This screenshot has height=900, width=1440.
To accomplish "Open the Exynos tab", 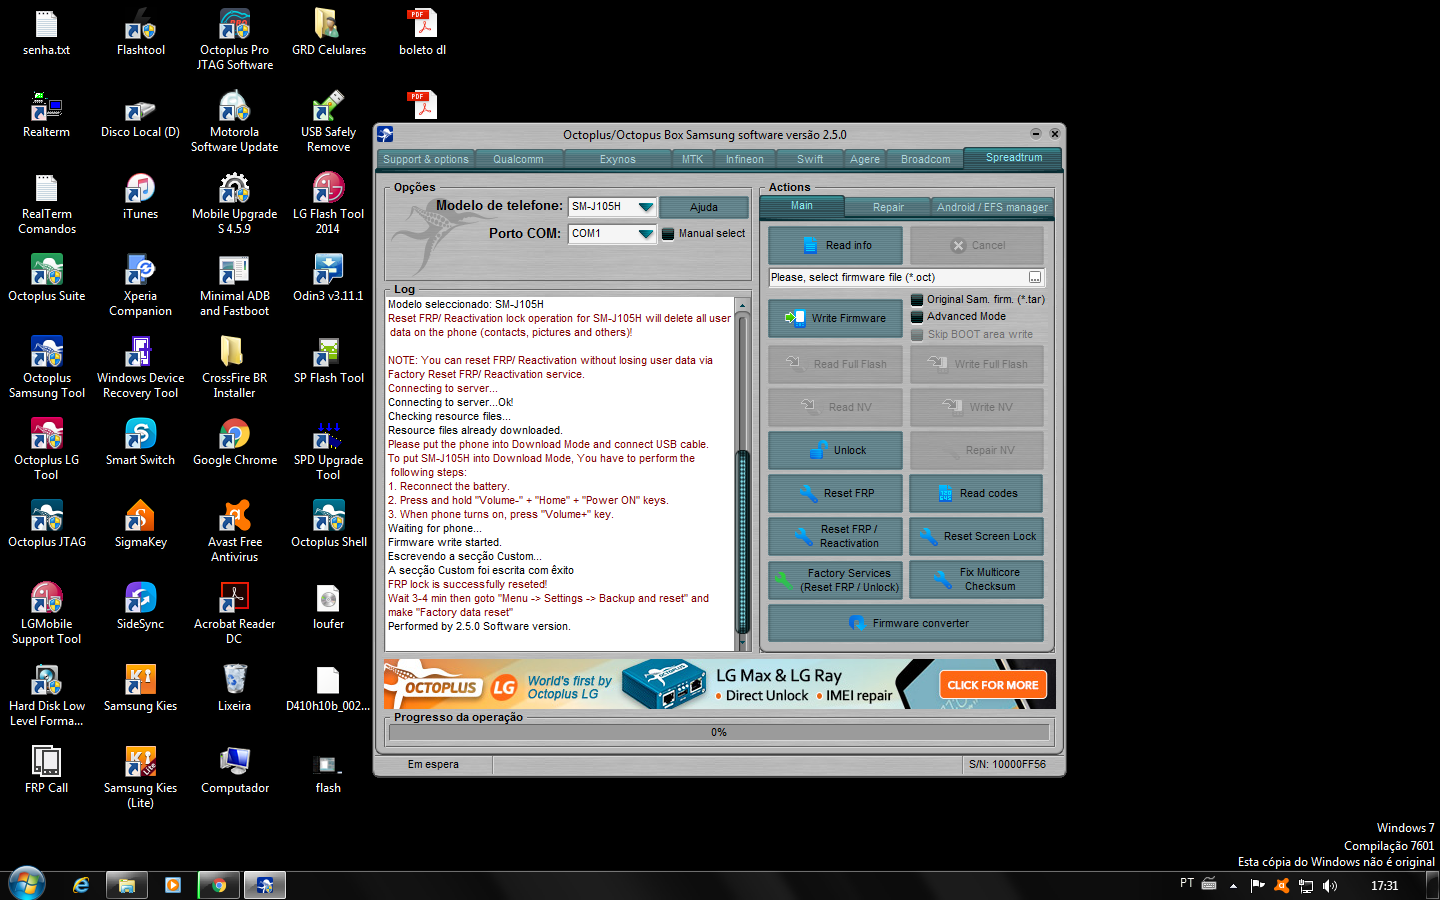I will pos(617,159).
